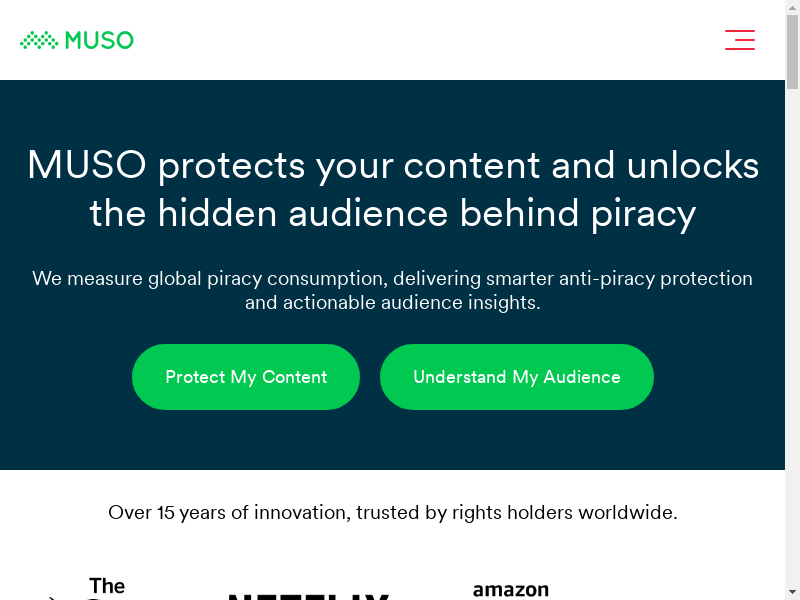
Task: Click the "Over 15 years of innovation" tagline
Action: pyautogui.click(x=393, y=513)
